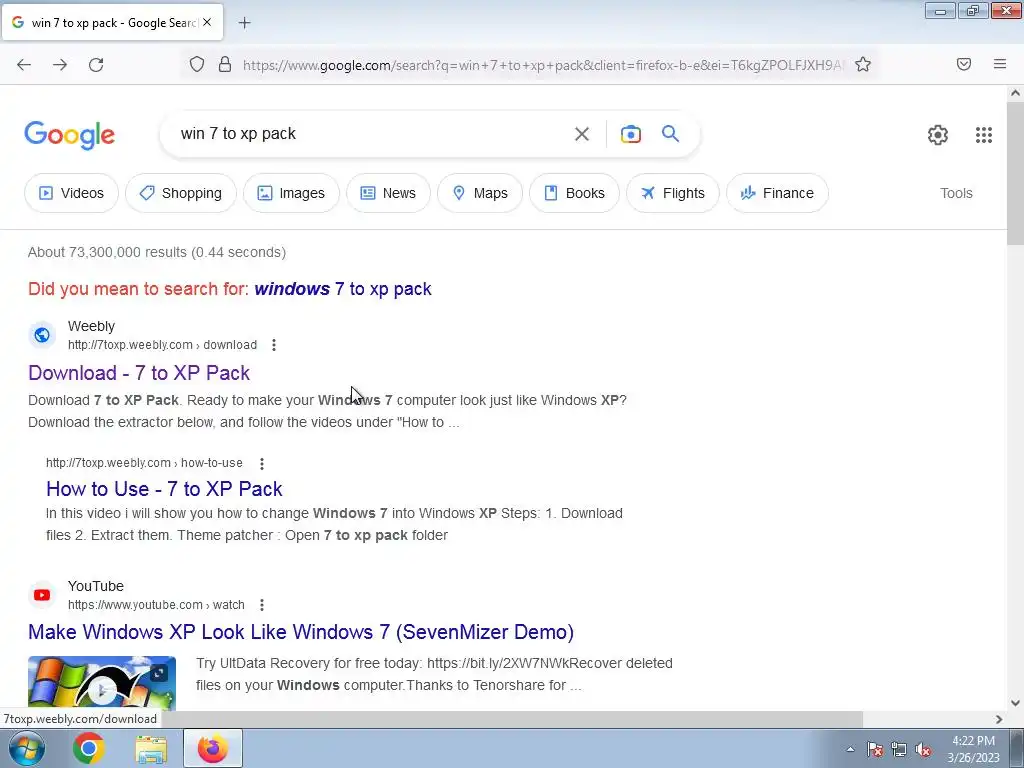This screenshot has height=768, width=1024.
Task: Open 'Download - 7 to XP Pack' link
Action: tap(139, 373)
